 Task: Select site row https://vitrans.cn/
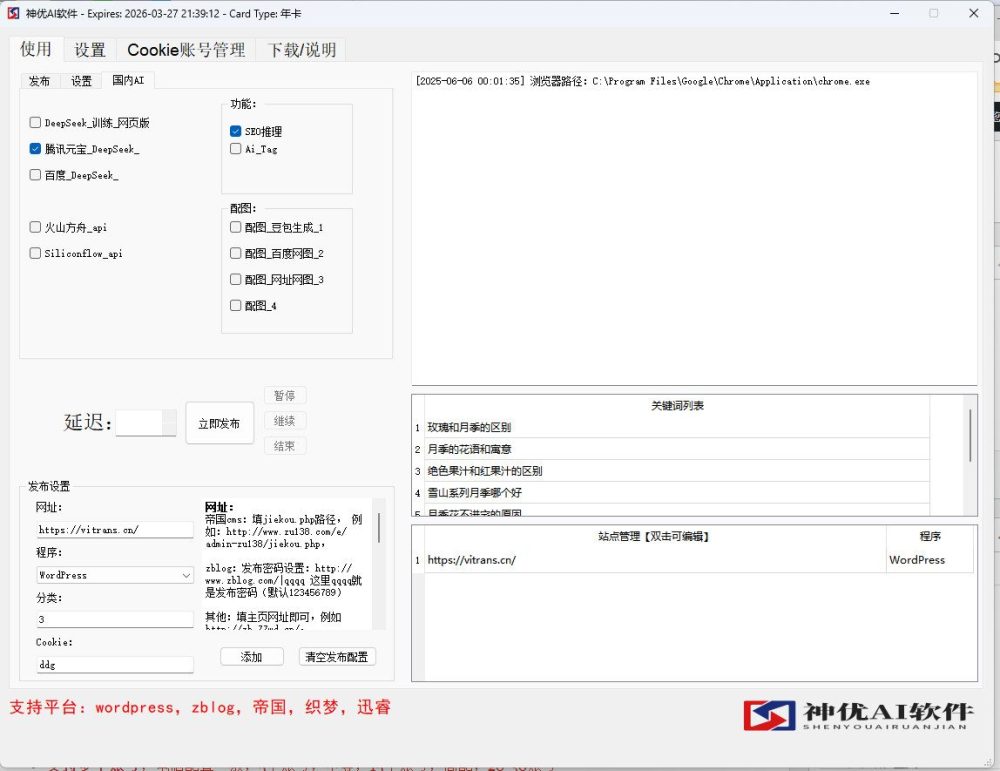[655, 560]
